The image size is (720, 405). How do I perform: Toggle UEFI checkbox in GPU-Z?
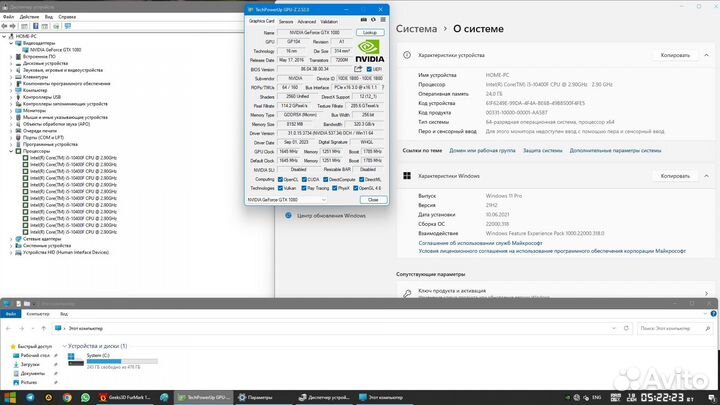tap(369, 69)
